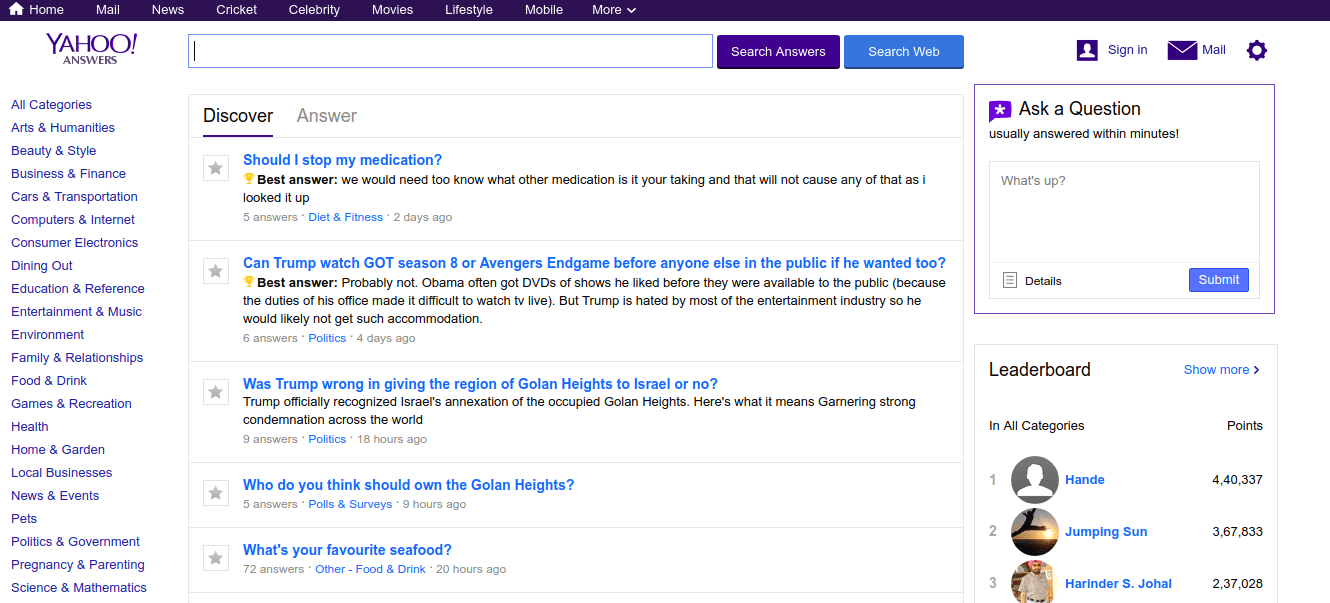Click the Sign in link

(x=1128, y=50)
